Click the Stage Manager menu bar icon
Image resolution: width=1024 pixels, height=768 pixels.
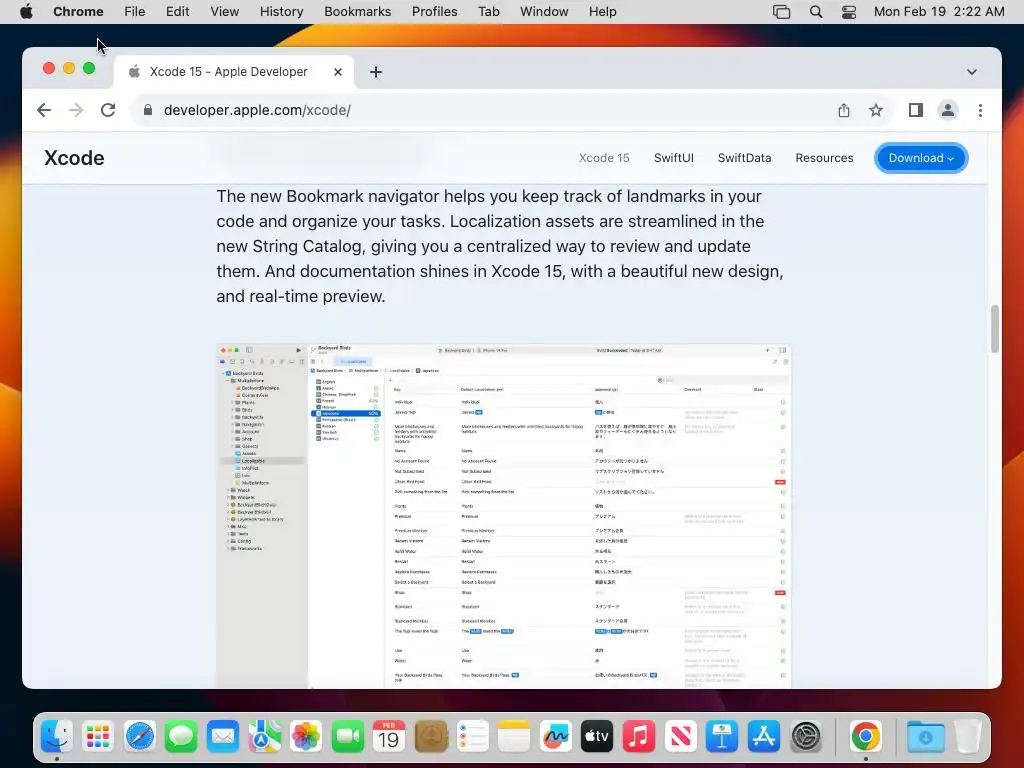pos(781,12)
